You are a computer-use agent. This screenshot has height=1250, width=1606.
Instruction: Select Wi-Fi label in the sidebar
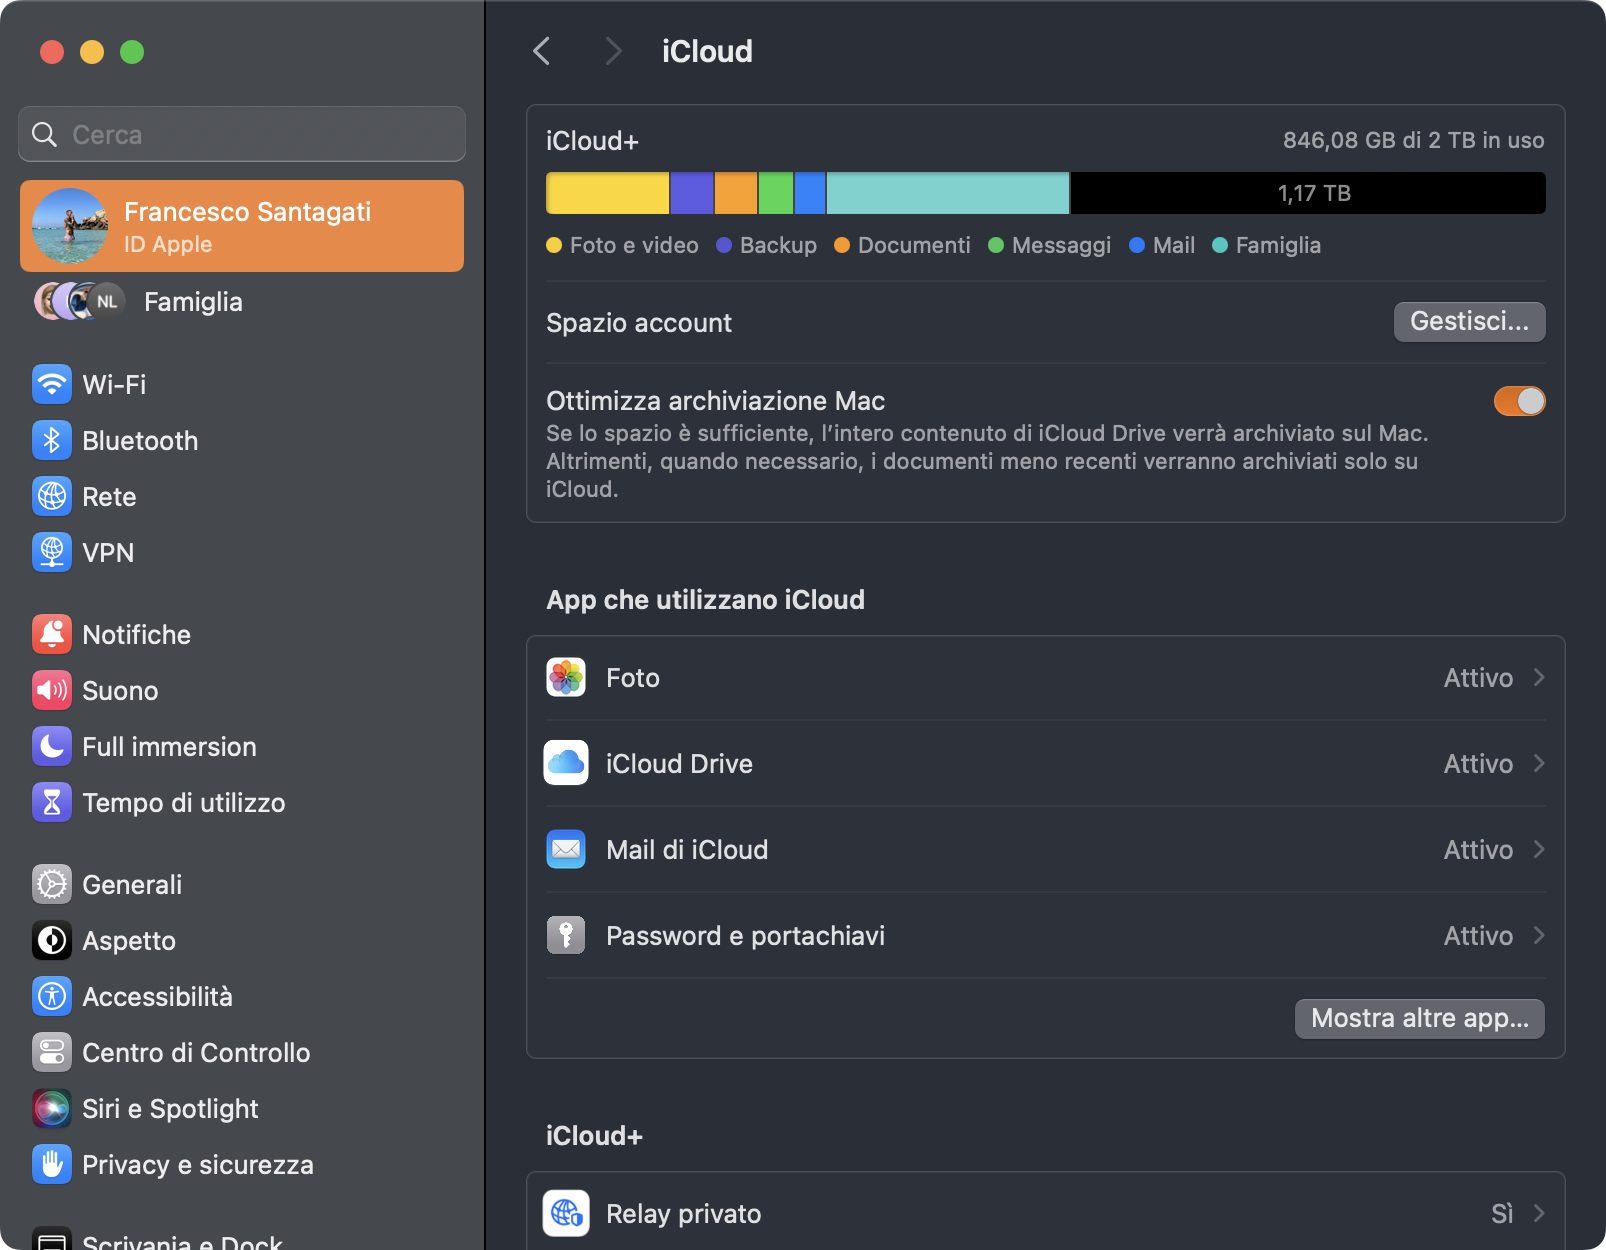(114, 384)
